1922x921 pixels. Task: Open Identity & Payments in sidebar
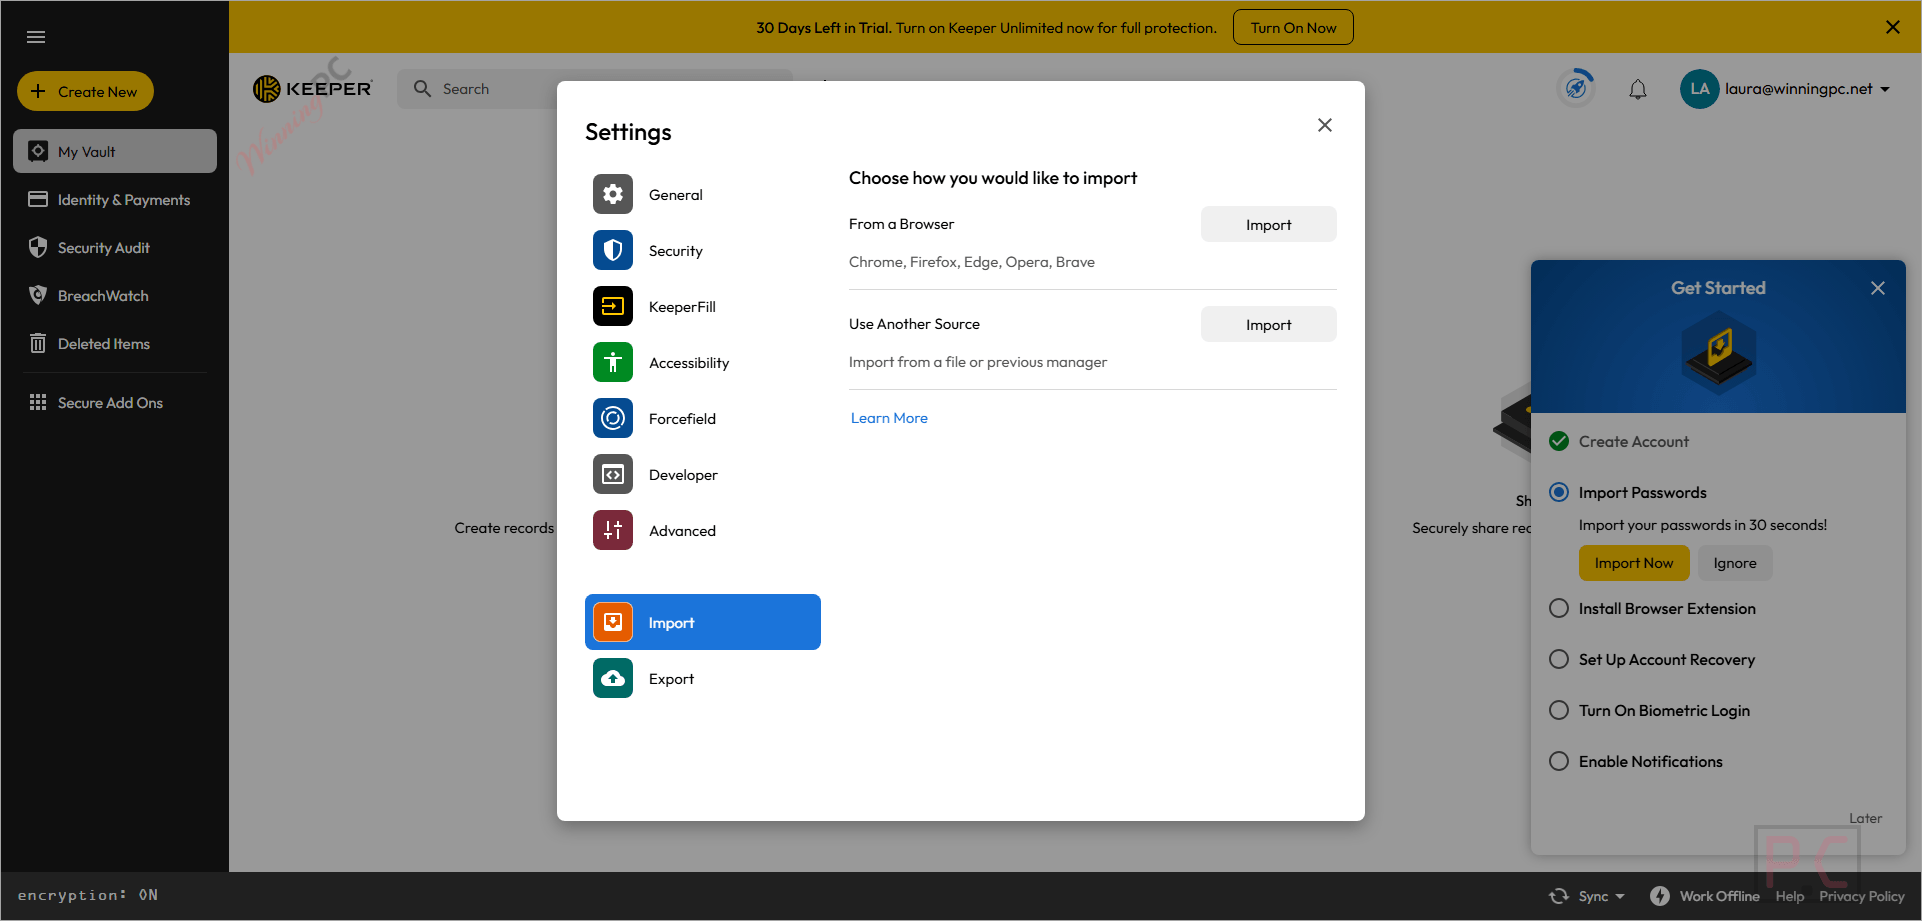tap(115, 199)
